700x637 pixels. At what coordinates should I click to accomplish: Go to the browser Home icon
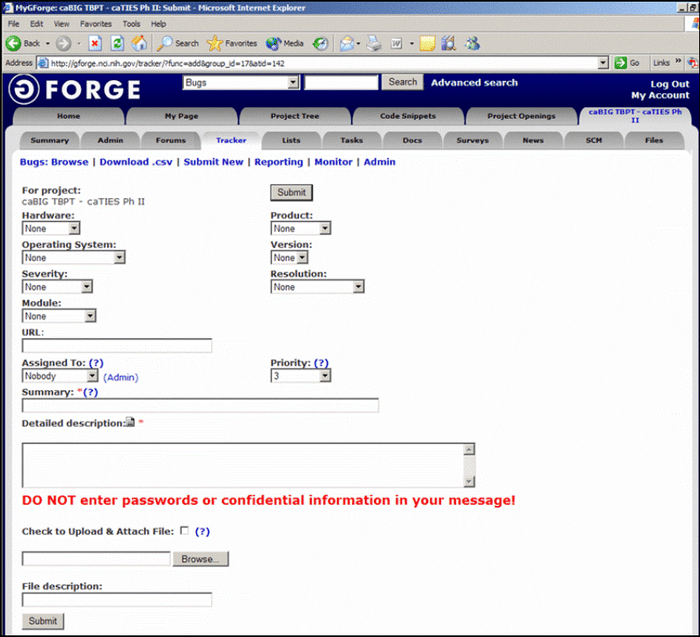[139, 43]
